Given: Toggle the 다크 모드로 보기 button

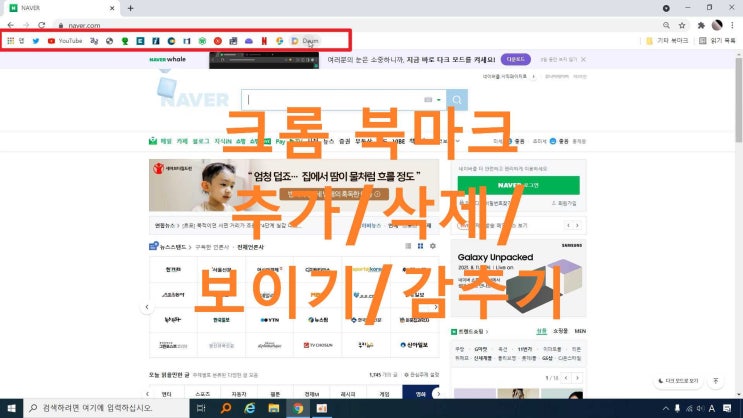Looking at the screenshot, I should coord(678,381).
